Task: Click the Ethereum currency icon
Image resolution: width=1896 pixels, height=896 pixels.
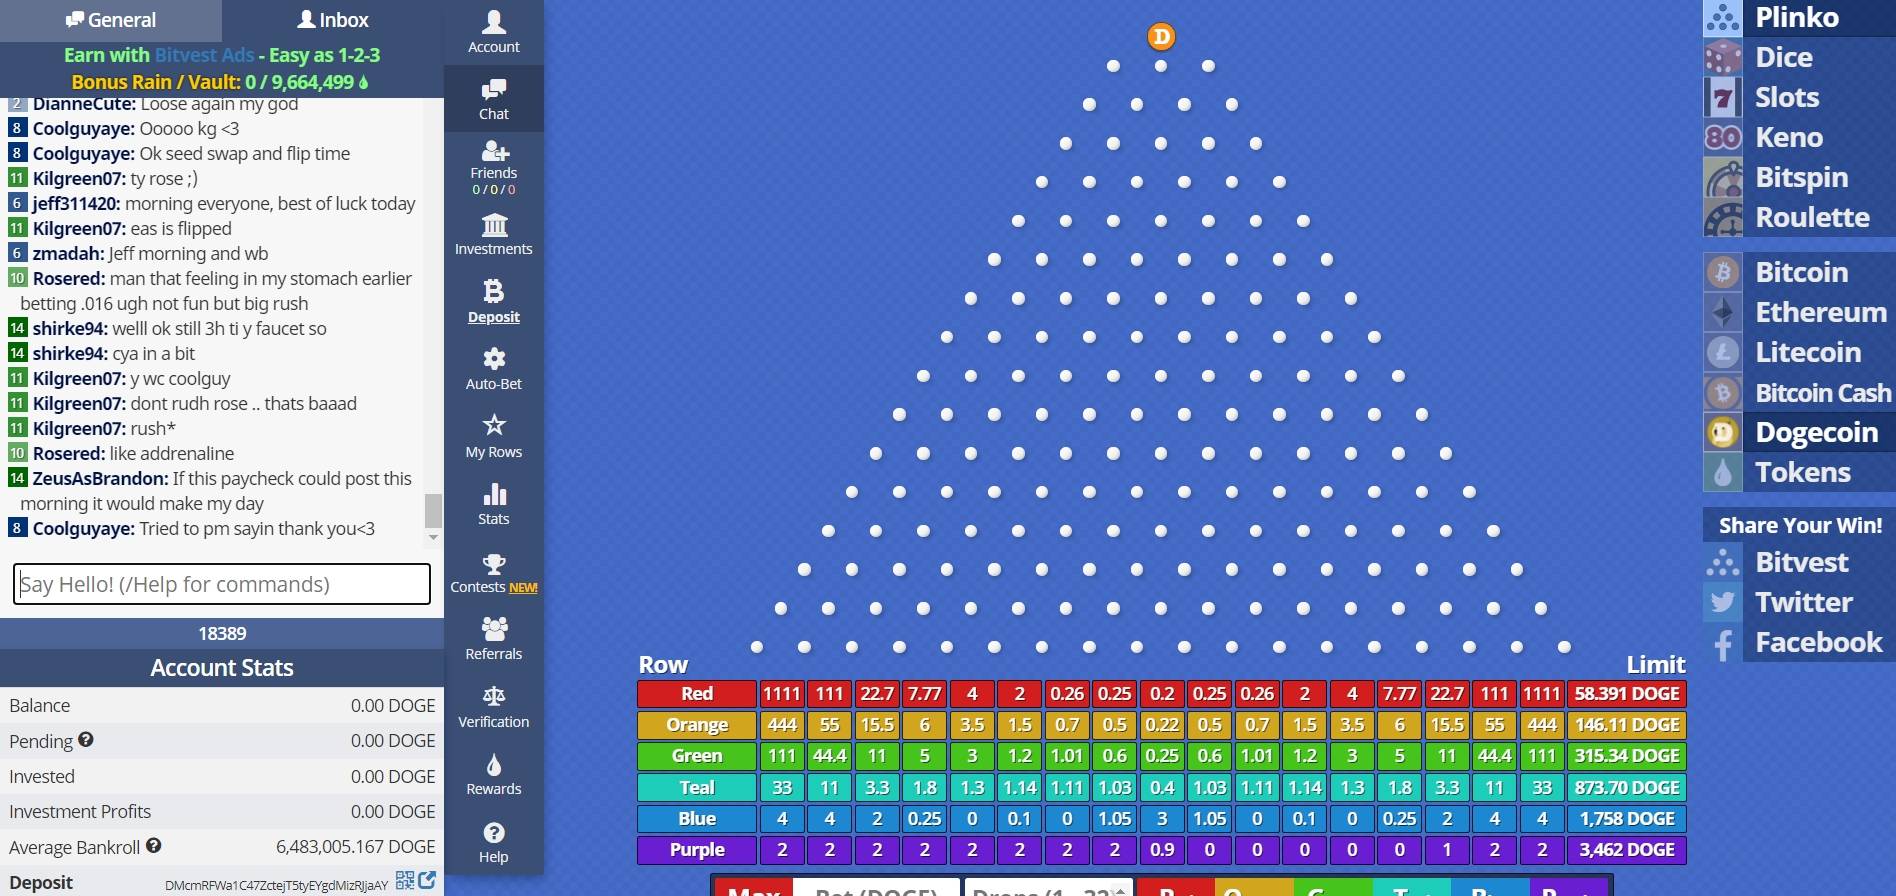Action: coord(1723,312)
